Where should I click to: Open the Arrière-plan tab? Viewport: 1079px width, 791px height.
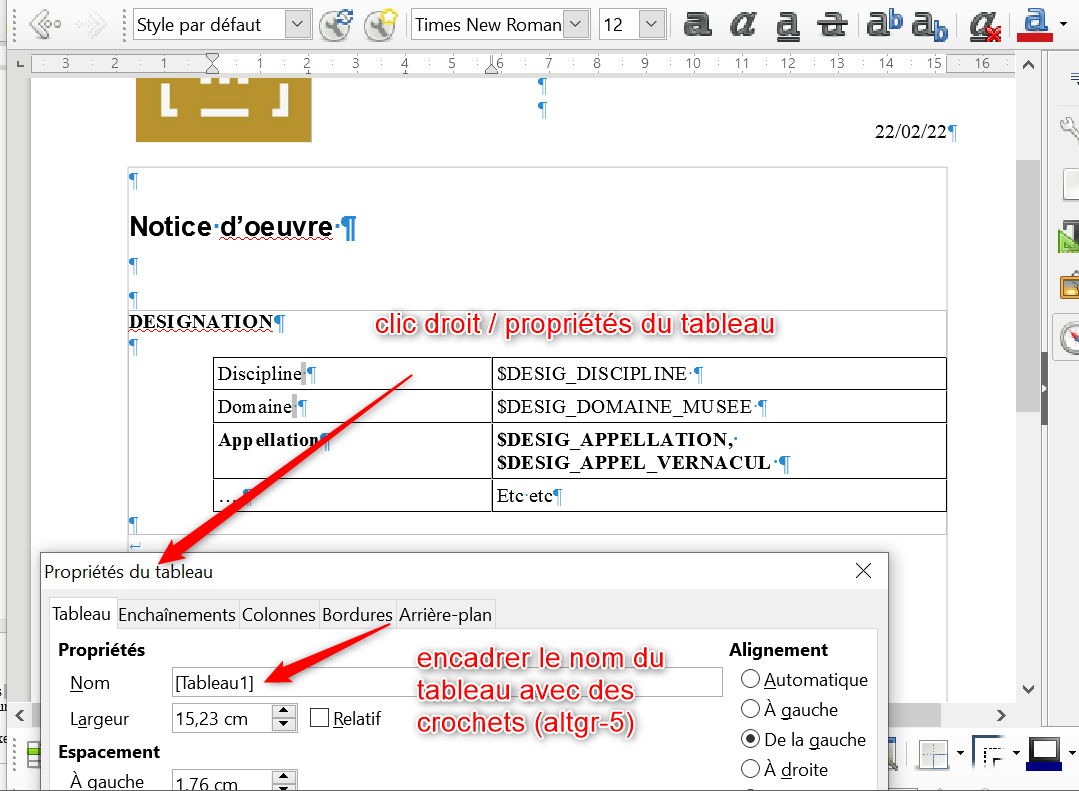tap(445, 615)
